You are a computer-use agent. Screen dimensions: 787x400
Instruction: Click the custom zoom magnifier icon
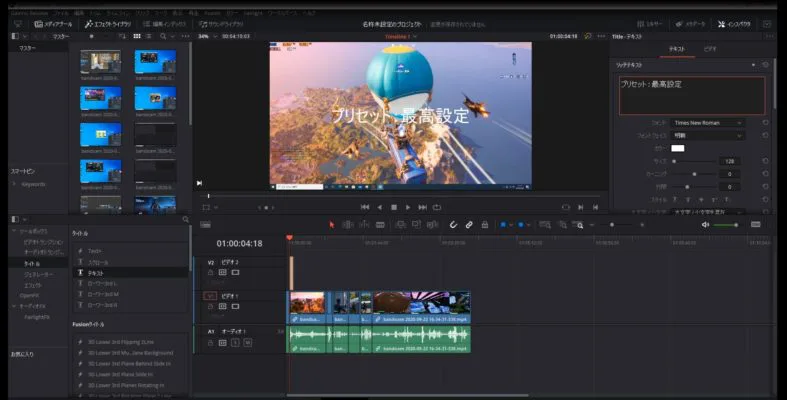click(x=579, y=225)
